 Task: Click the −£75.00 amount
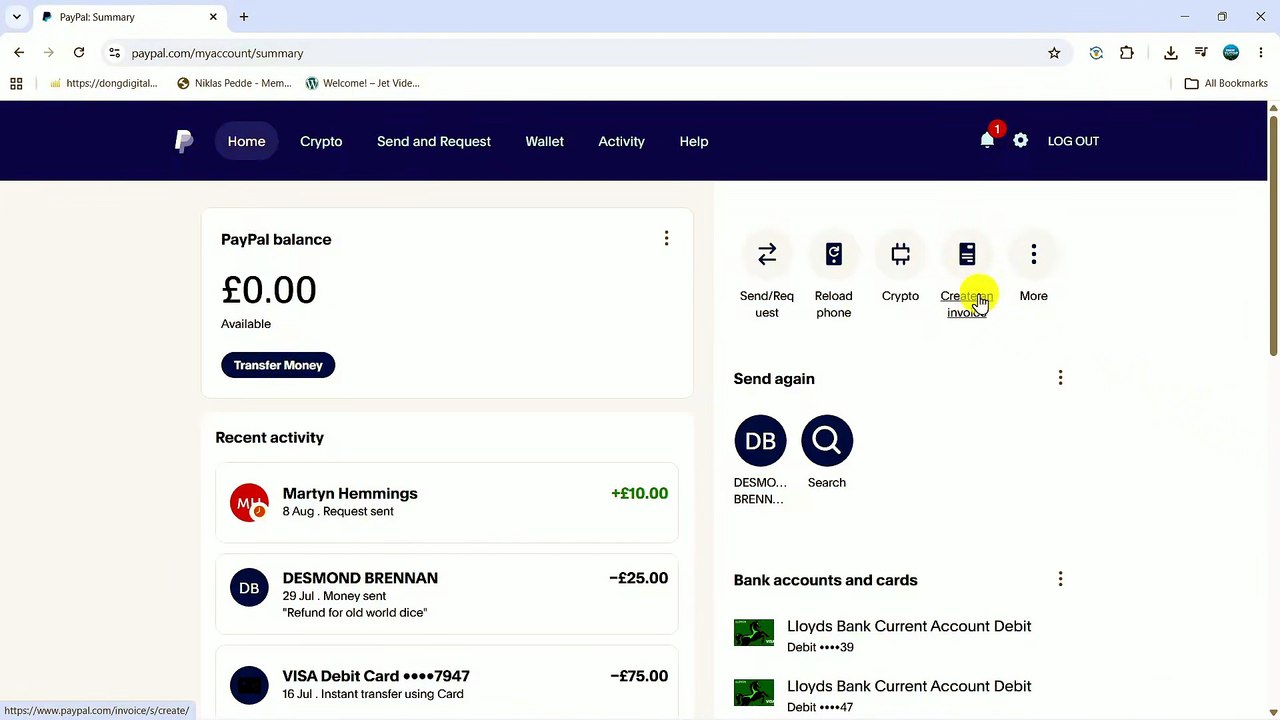pyautogui.click(x=638, y=676)
